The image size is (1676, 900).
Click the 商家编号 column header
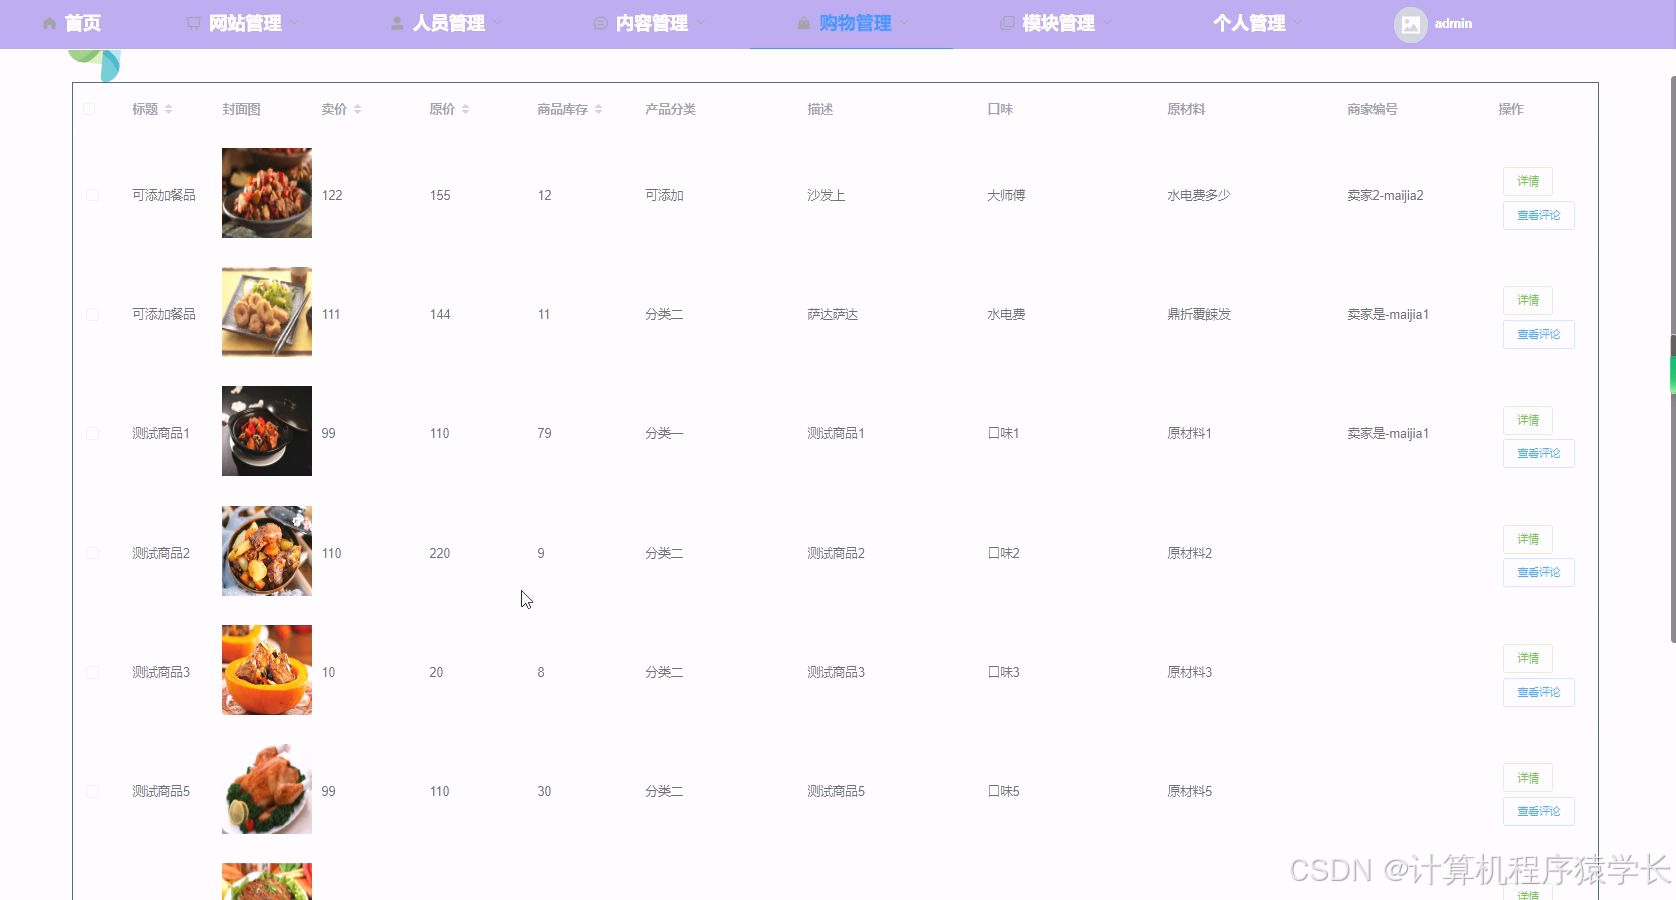point(1372,109)
